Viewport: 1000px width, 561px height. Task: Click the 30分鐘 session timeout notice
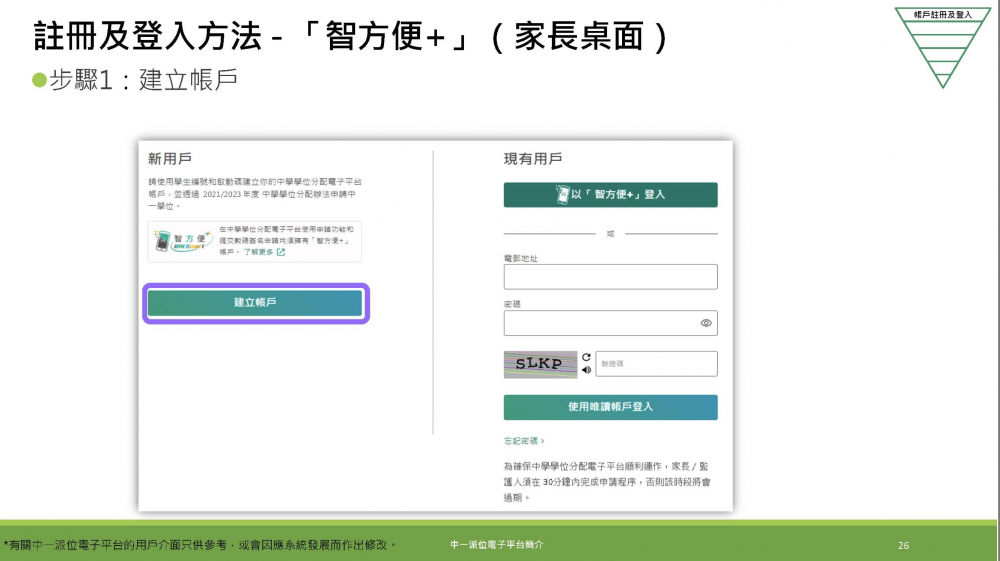(607, 482)
